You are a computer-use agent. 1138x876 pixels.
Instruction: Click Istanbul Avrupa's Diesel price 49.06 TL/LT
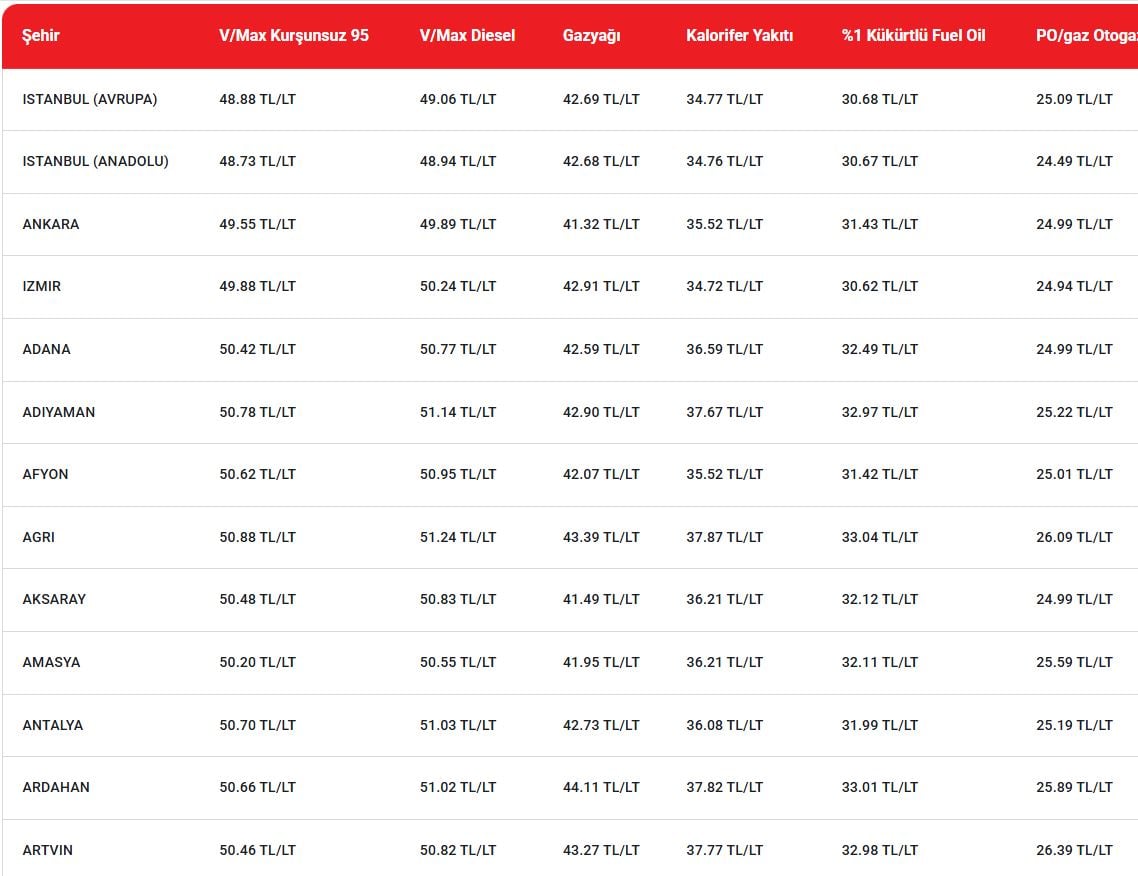(458, 99)
